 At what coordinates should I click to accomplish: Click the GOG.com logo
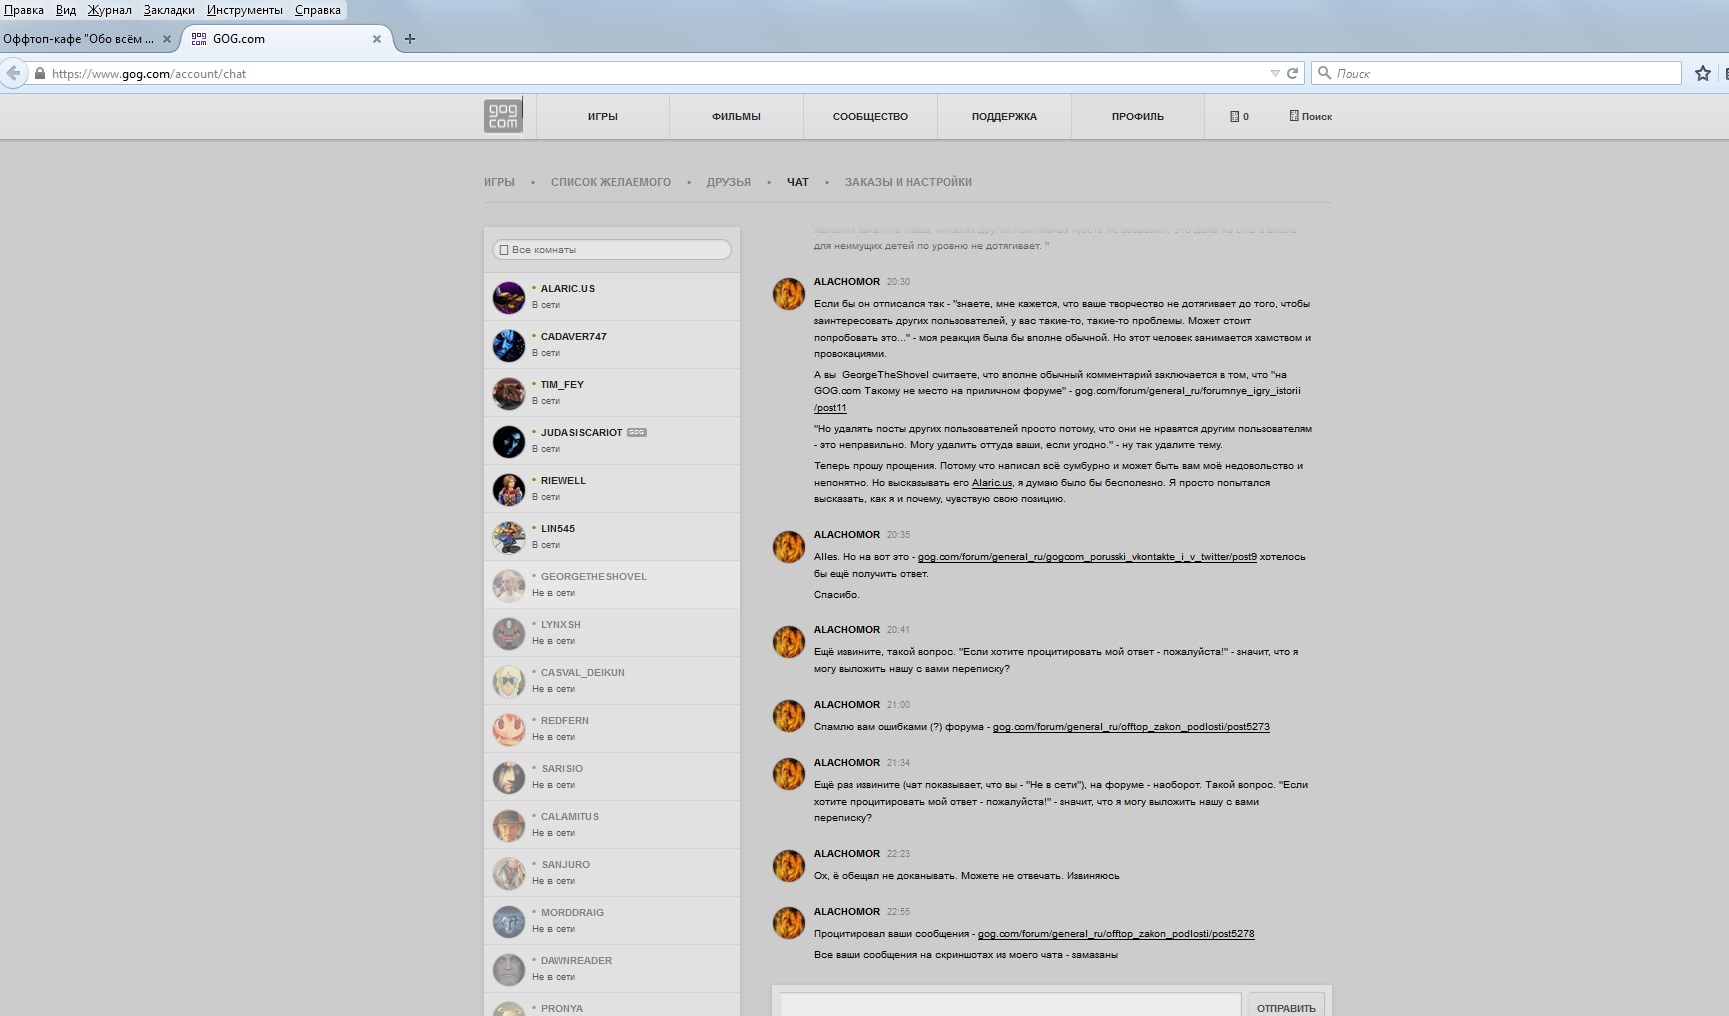point(503,116)
